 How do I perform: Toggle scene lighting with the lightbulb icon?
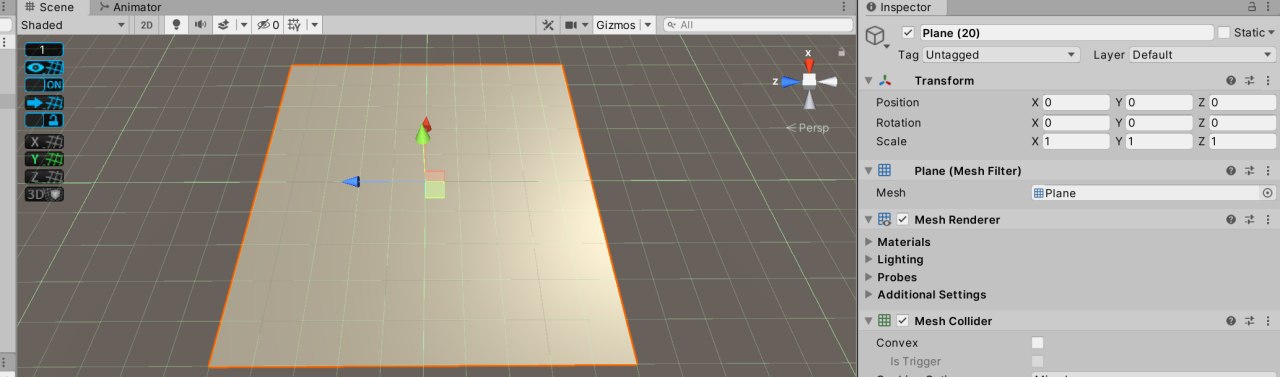[x=177, y=25]
